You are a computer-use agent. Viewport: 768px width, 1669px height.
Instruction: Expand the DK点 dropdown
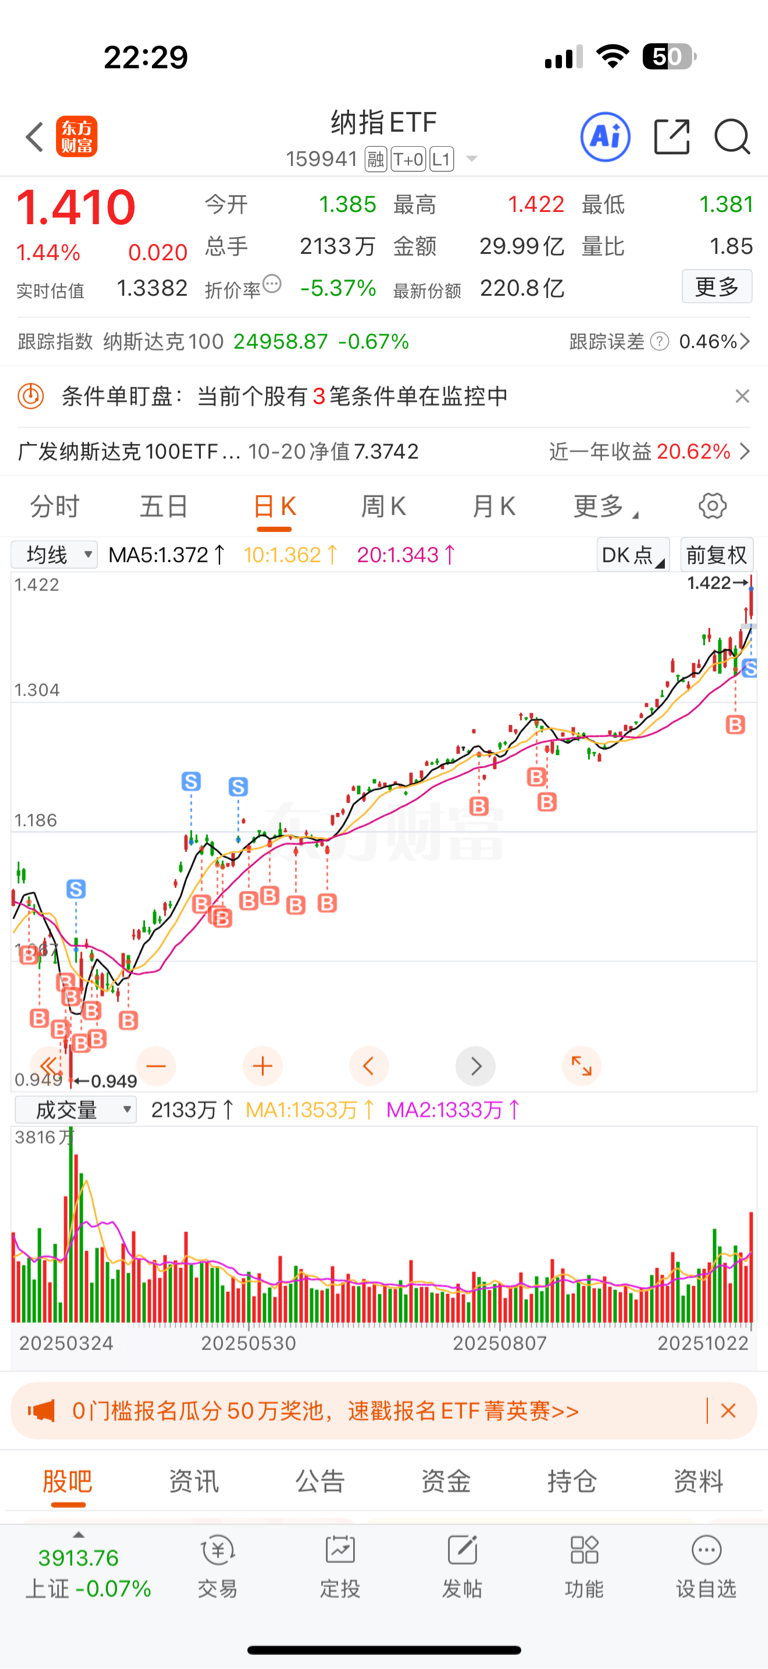[x=633, y=555]
